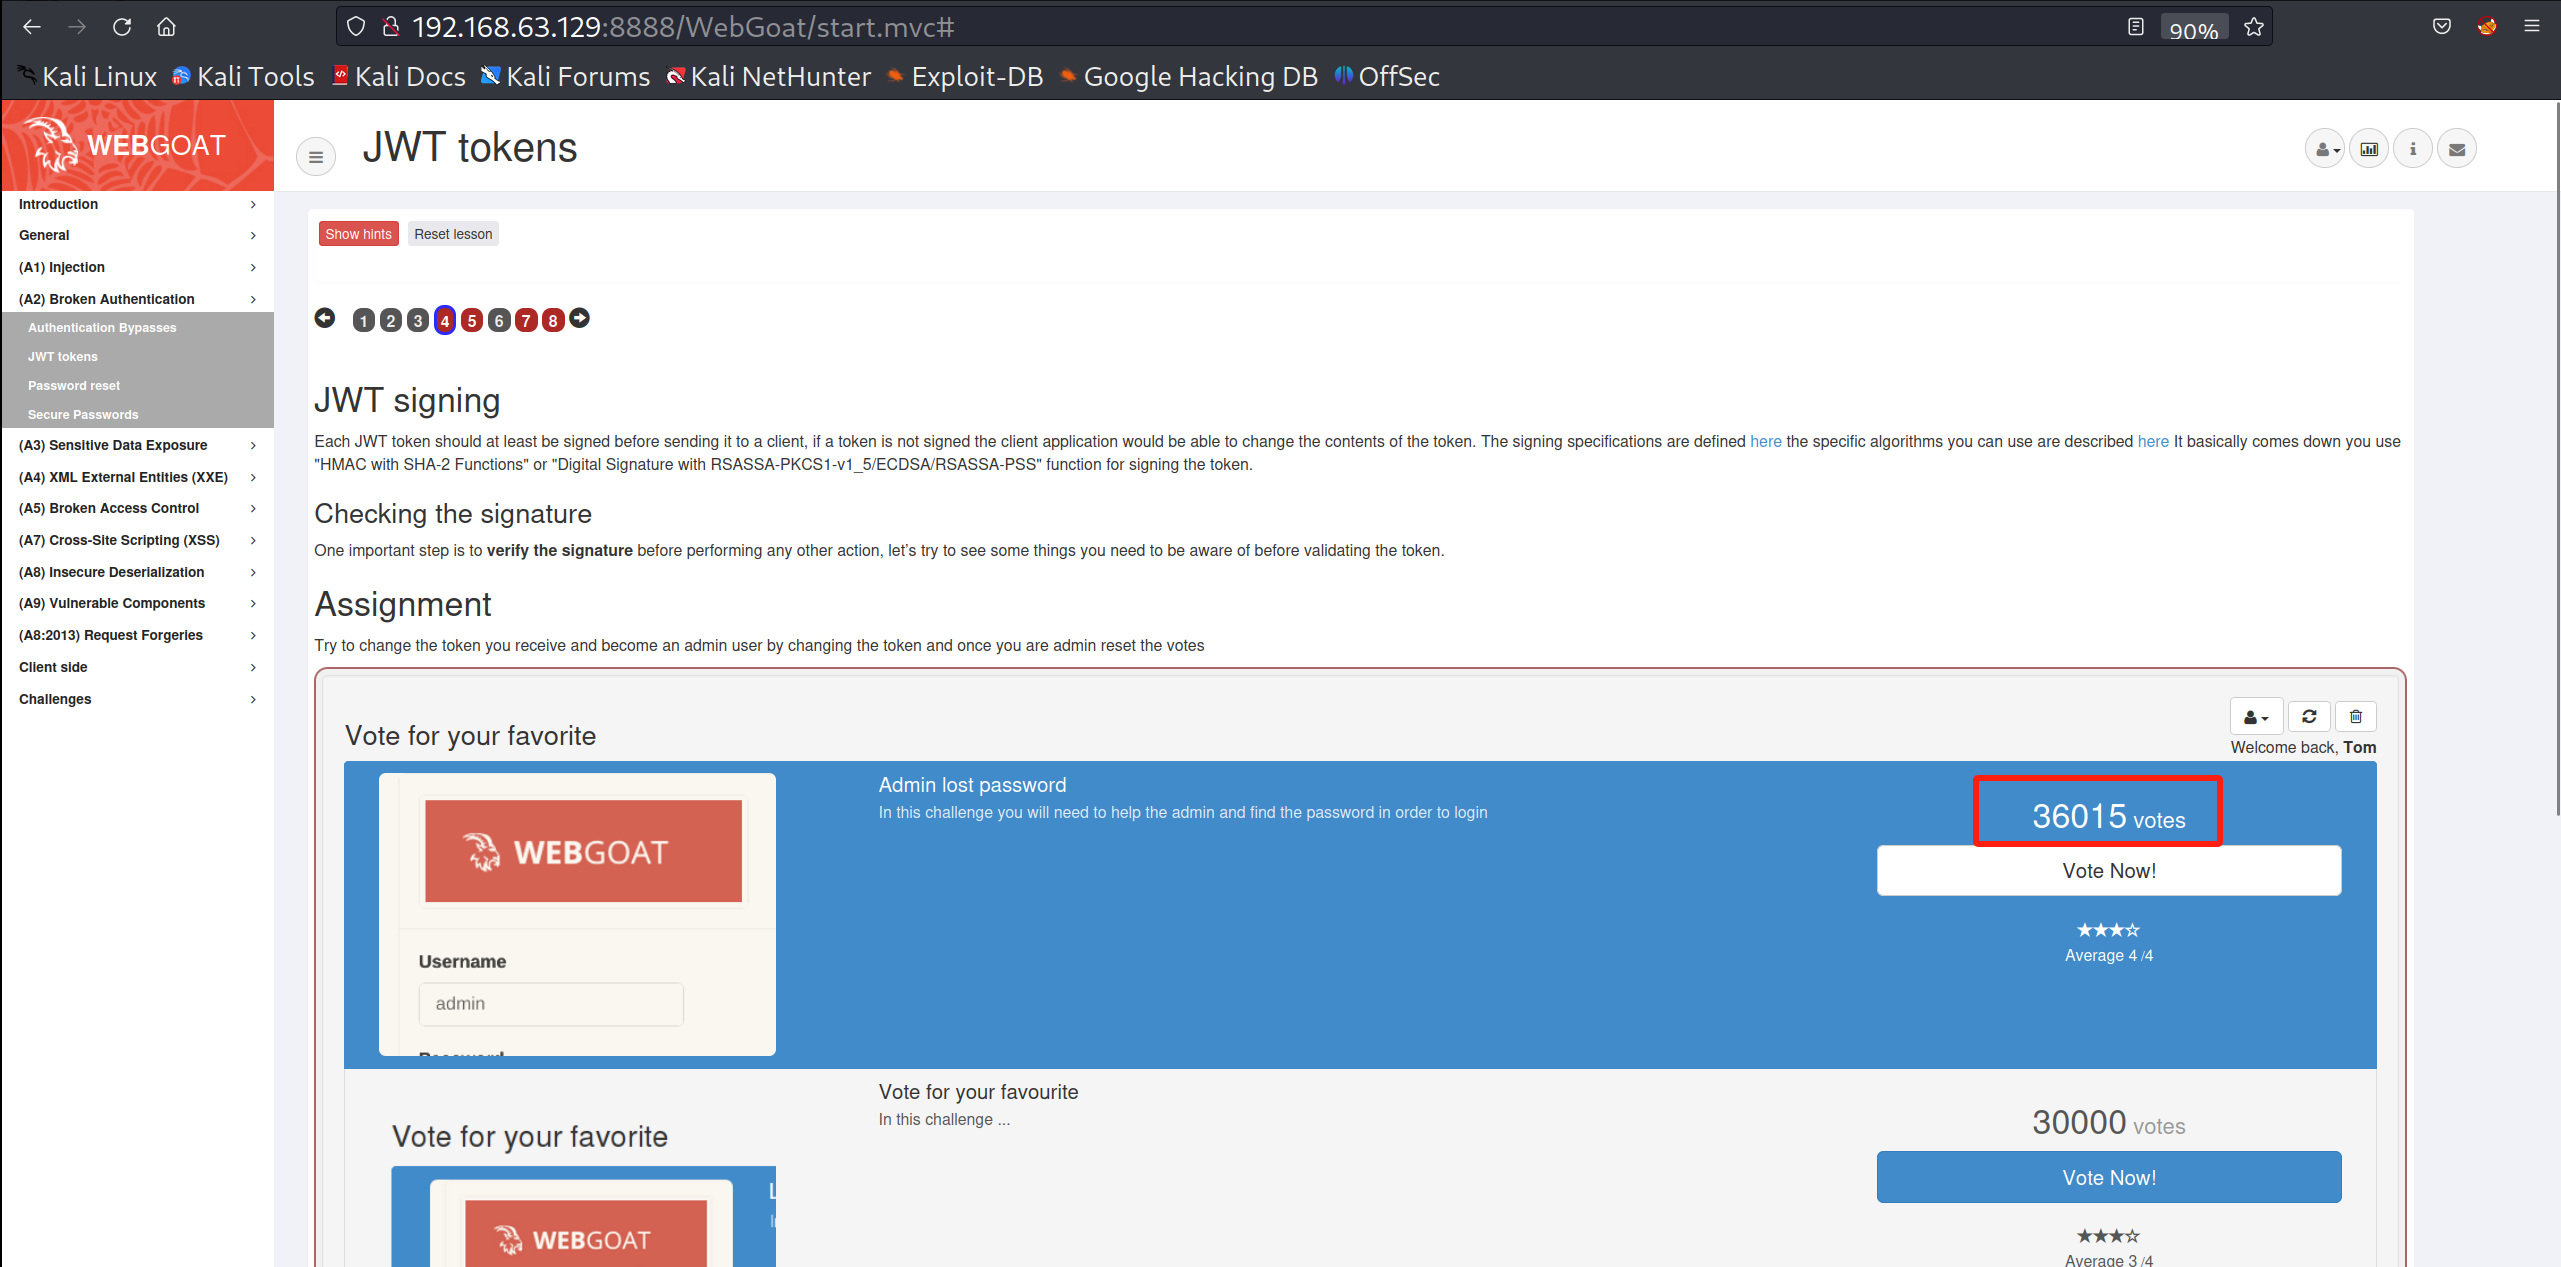Click the admin username input field
Image resolution: width=2561 pixels, height=1267 pixels.
click(551, 1003)
